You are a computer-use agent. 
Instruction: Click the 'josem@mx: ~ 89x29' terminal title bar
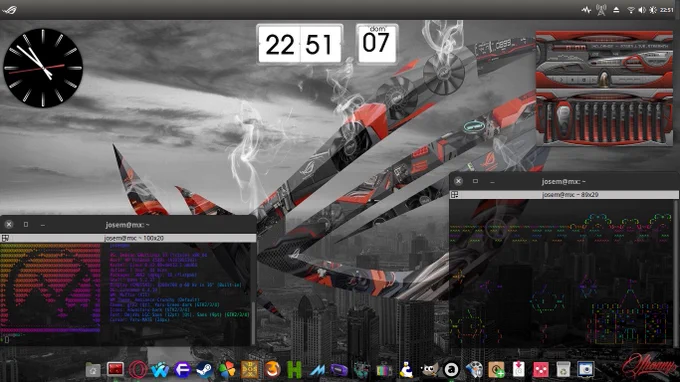pyautogui.click(x=564, y=195)
